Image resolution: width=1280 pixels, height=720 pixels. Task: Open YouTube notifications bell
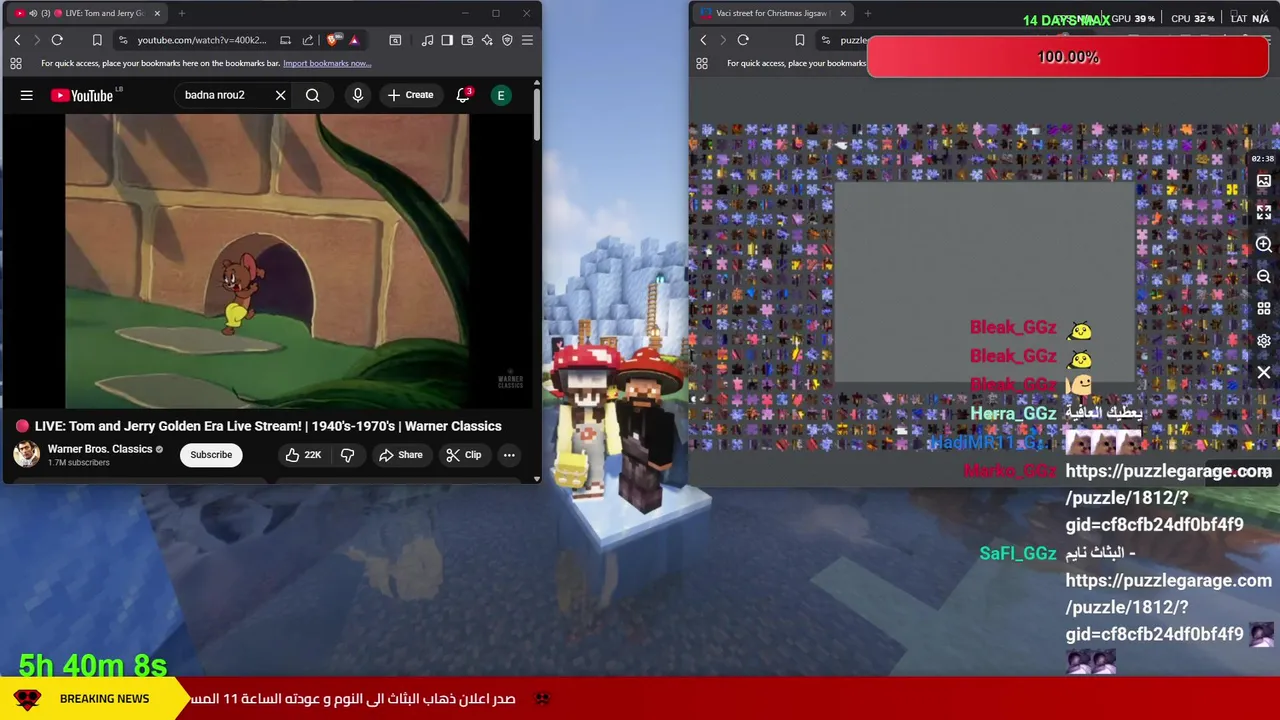pyautogui.click(x=463, y=95)
